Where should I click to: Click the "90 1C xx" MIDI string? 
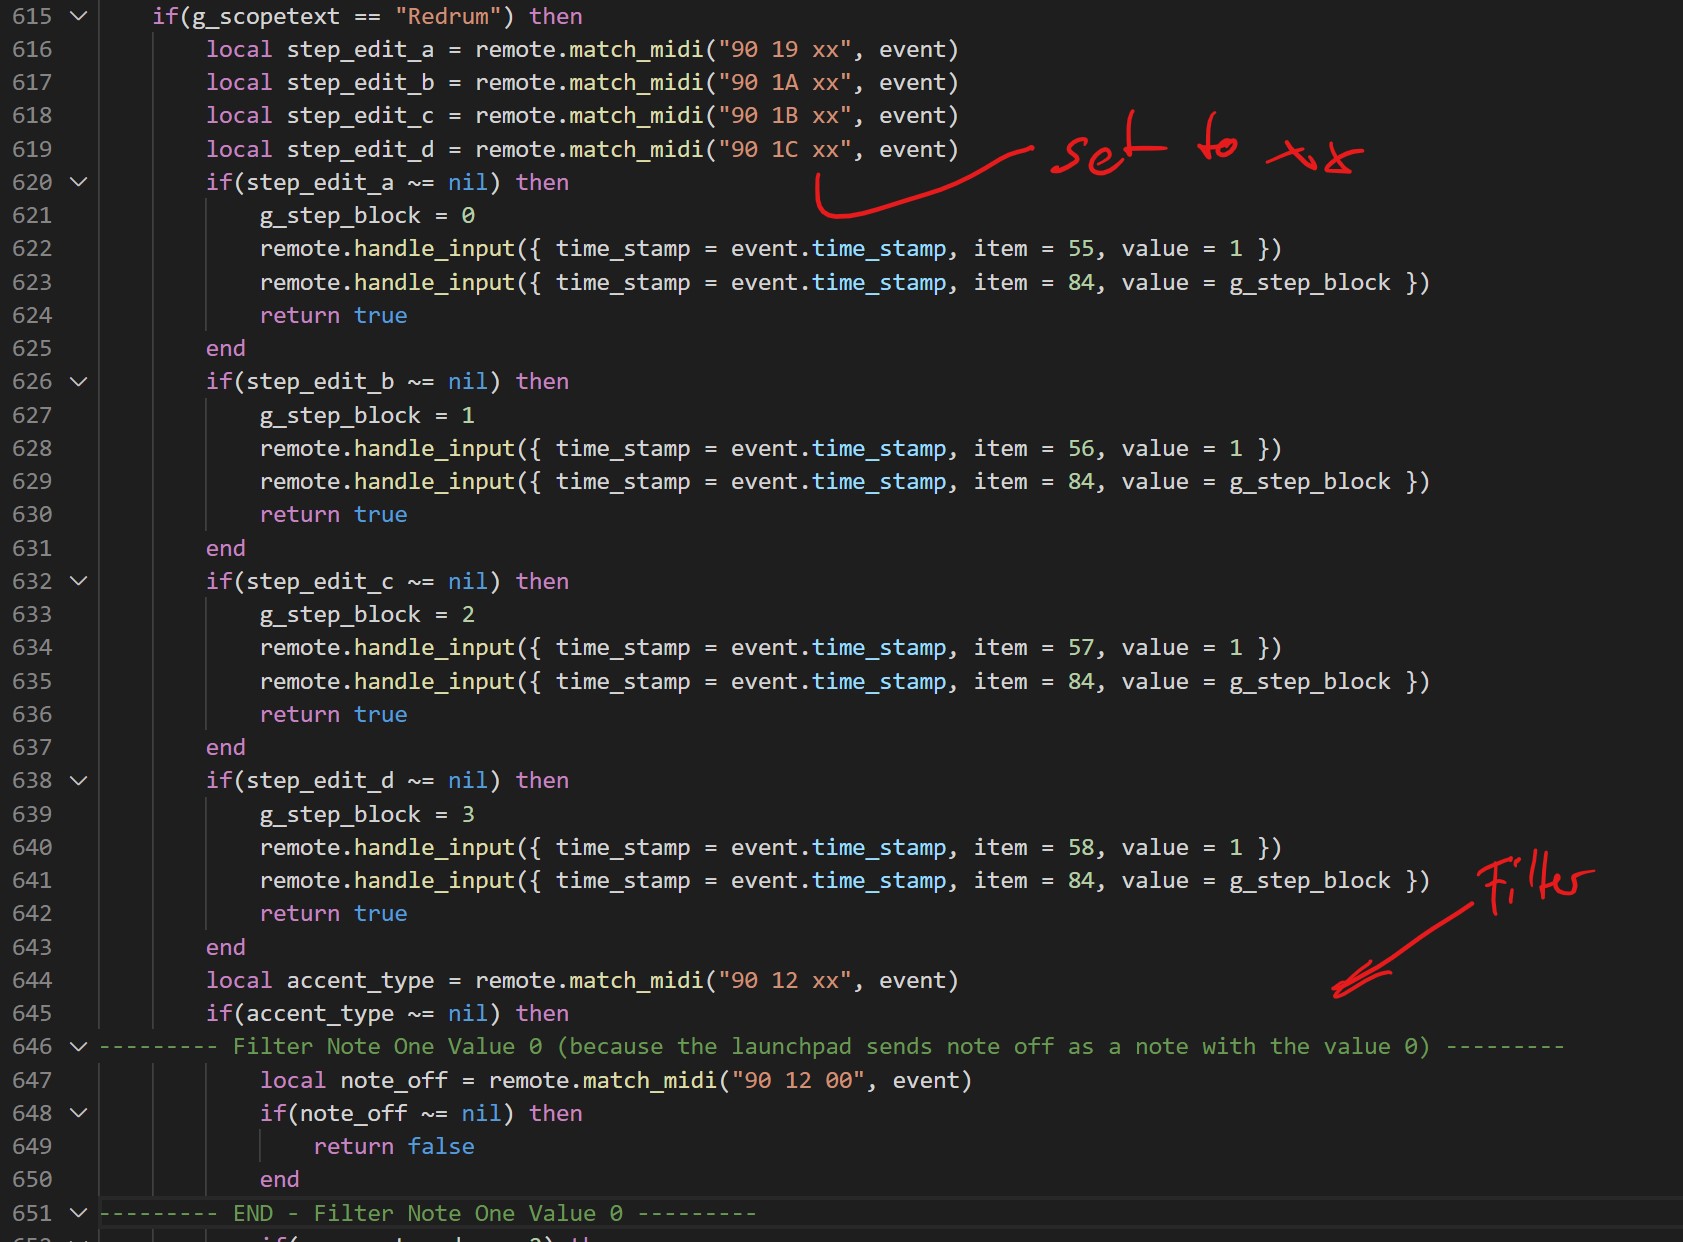click(x=785, y=149)
